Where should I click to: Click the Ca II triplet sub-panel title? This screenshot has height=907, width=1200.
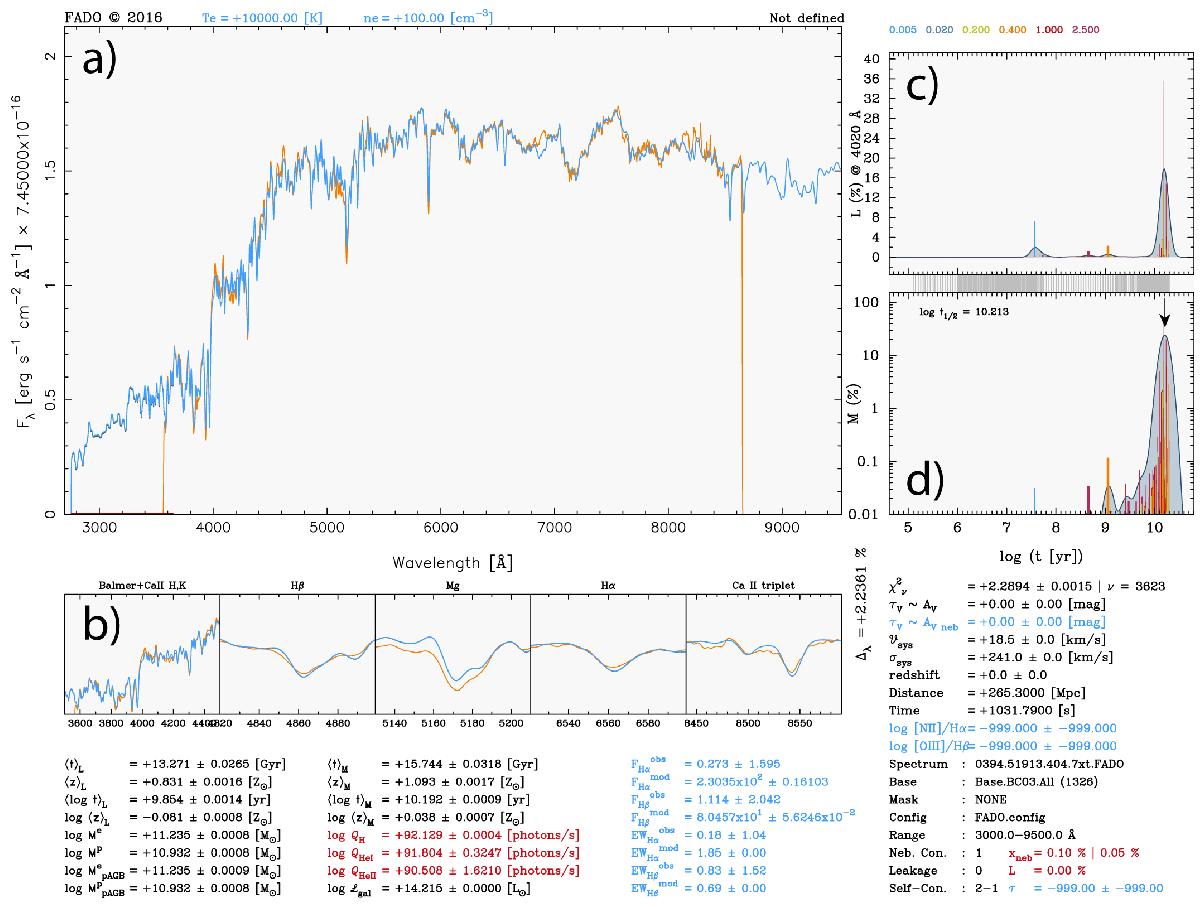click(763, 587)
